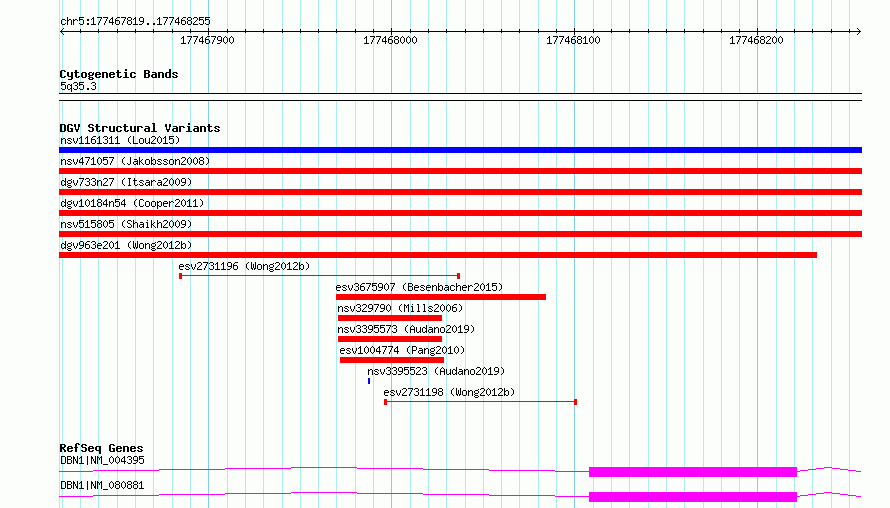Click magenta exon block of DBN1|NM_080881
The width and height of the screenshot is (890, 508).
pos(692,497)
